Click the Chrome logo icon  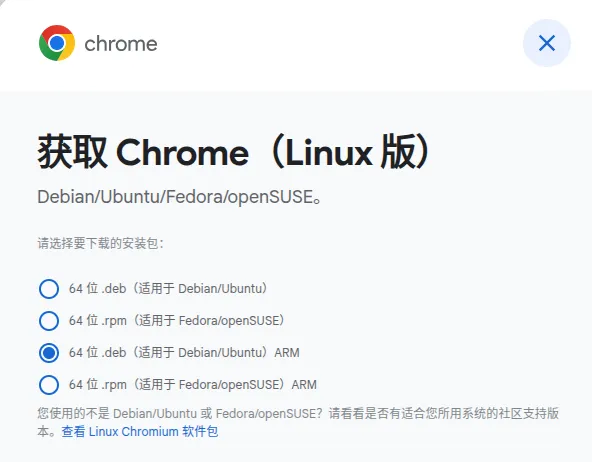(x=57, y=43)
